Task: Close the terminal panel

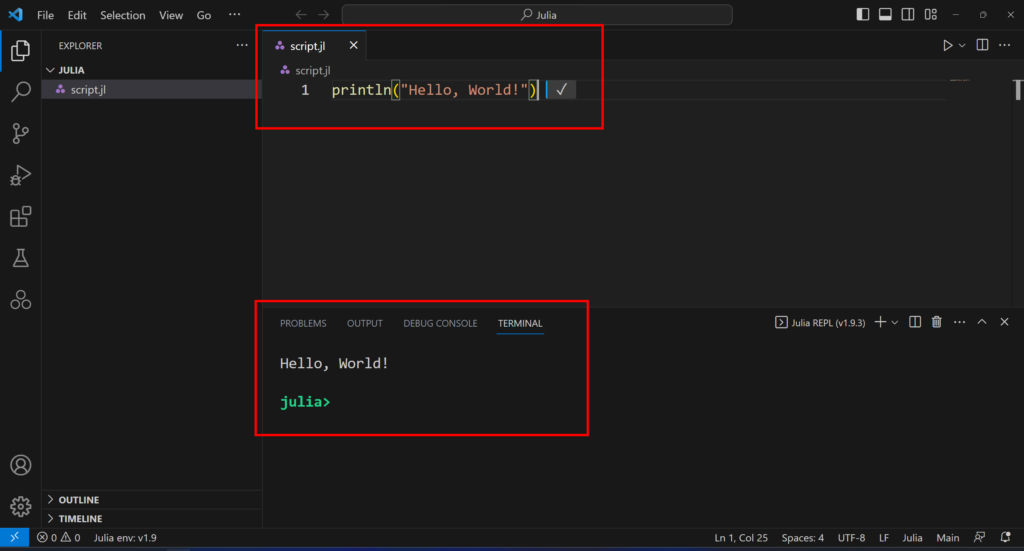Action: tap(1004, 322)
